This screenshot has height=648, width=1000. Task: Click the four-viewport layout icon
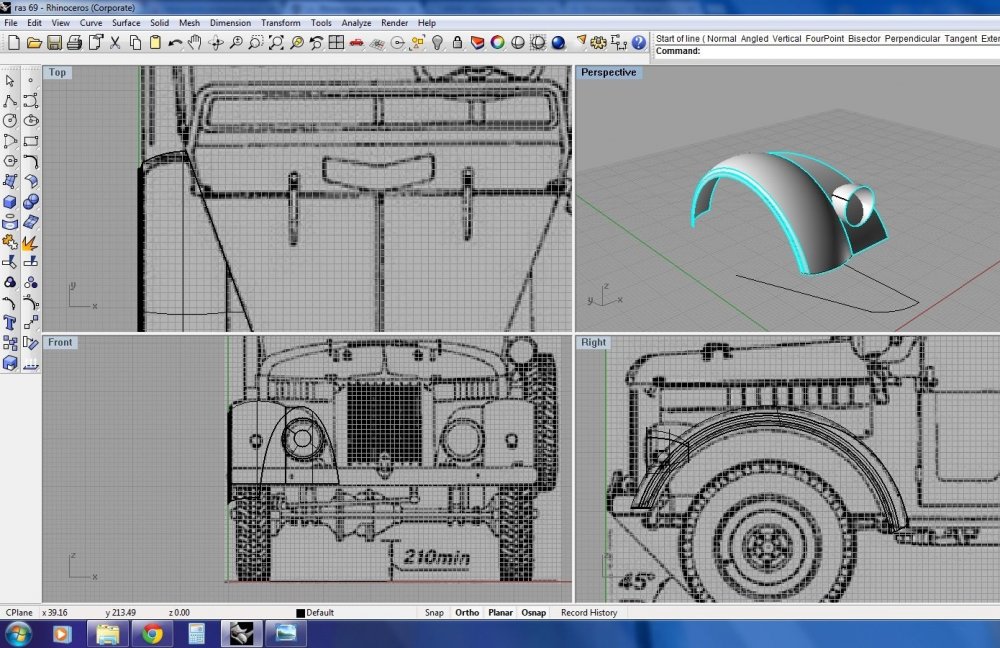click(337, 43)
